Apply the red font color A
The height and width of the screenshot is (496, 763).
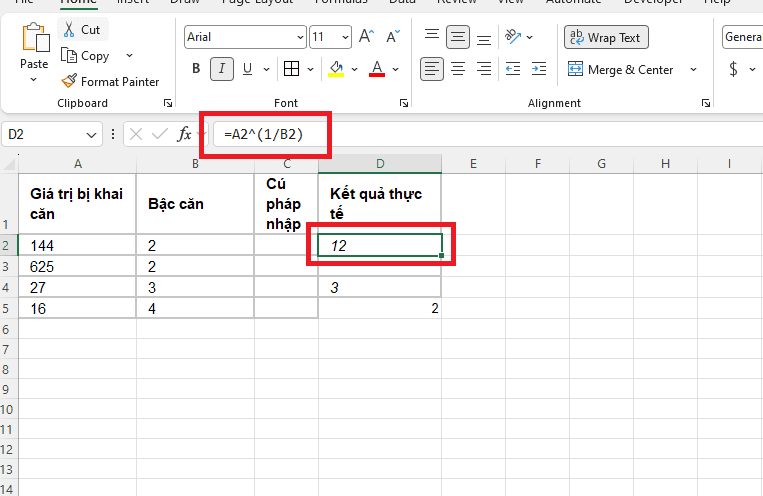tap(377, 69)
